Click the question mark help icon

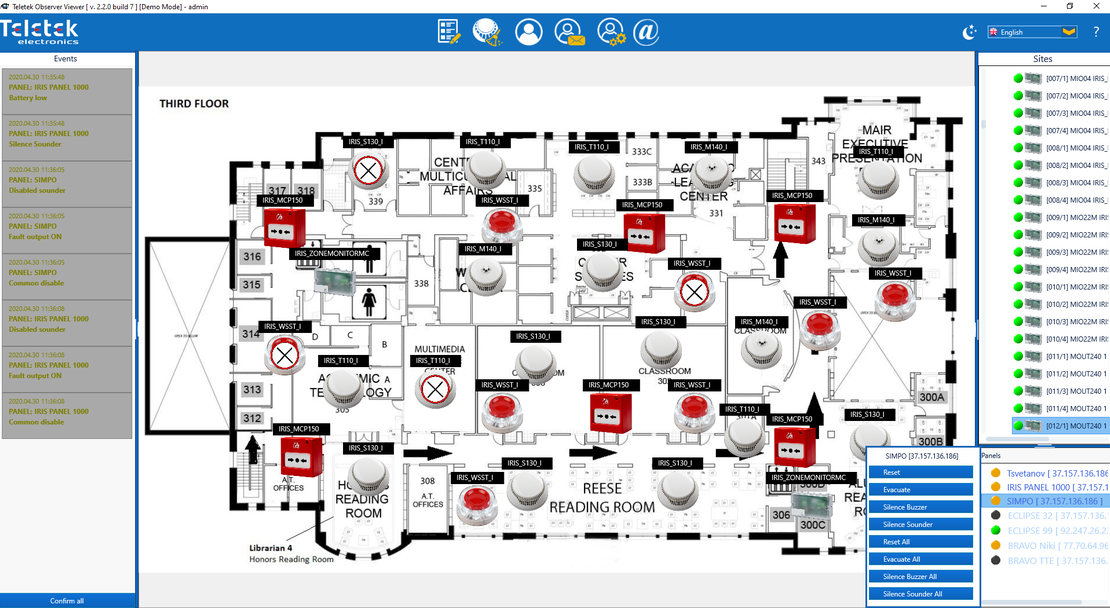1097,32
